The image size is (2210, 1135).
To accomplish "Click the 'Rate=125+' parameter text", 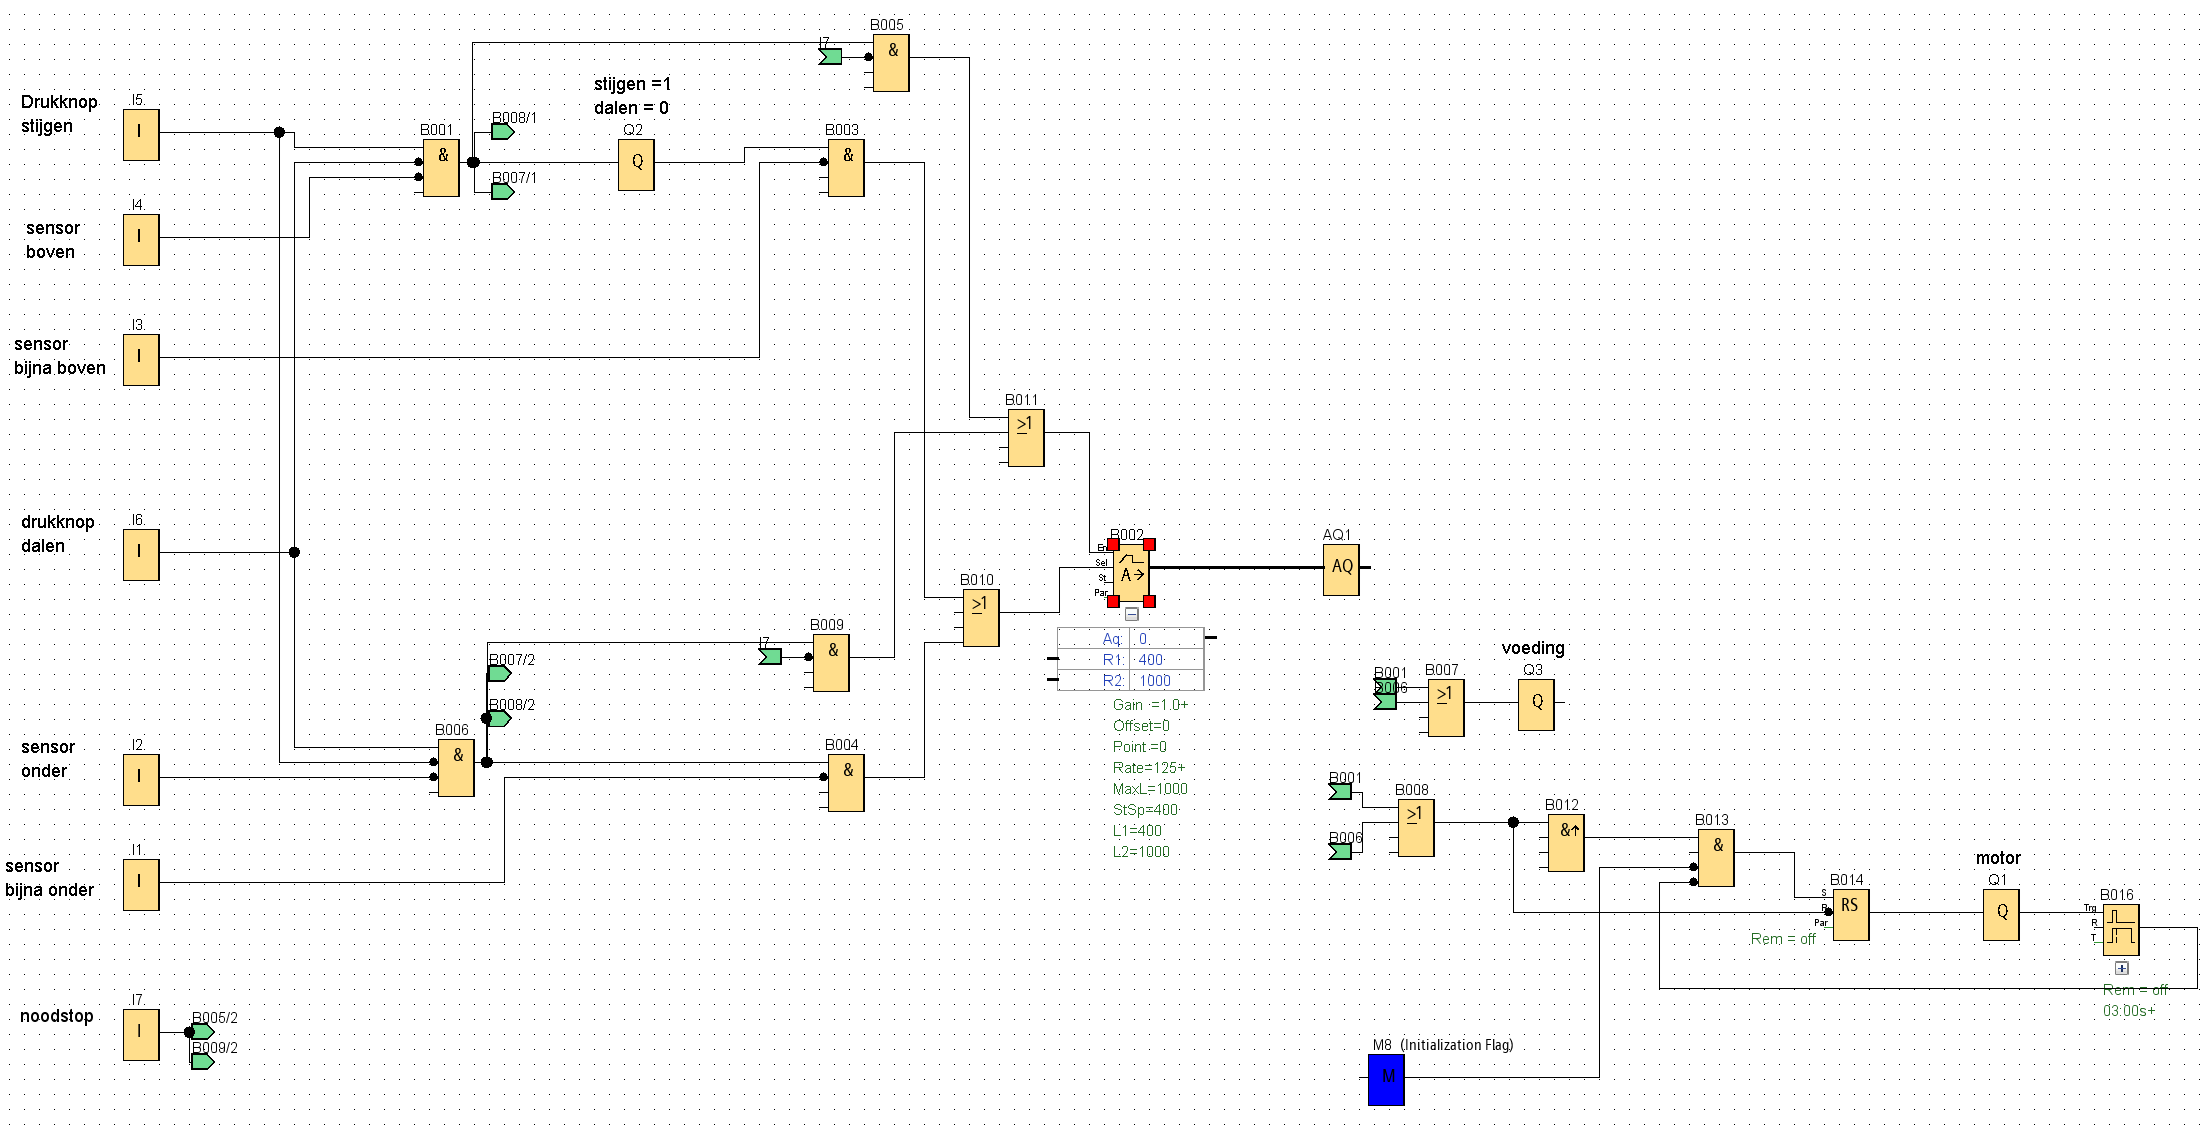I will point(1149,768).
